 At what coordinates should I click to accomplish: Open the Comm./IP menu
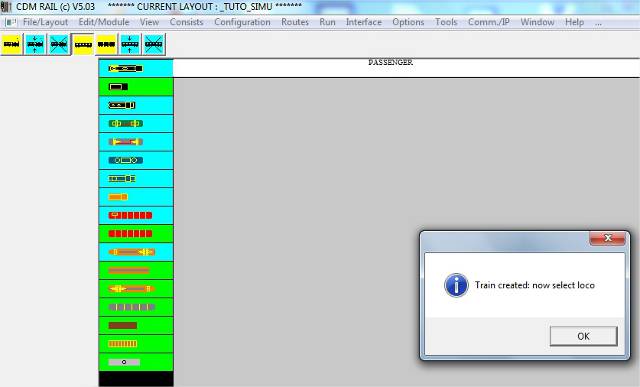[x=489, y=22]
